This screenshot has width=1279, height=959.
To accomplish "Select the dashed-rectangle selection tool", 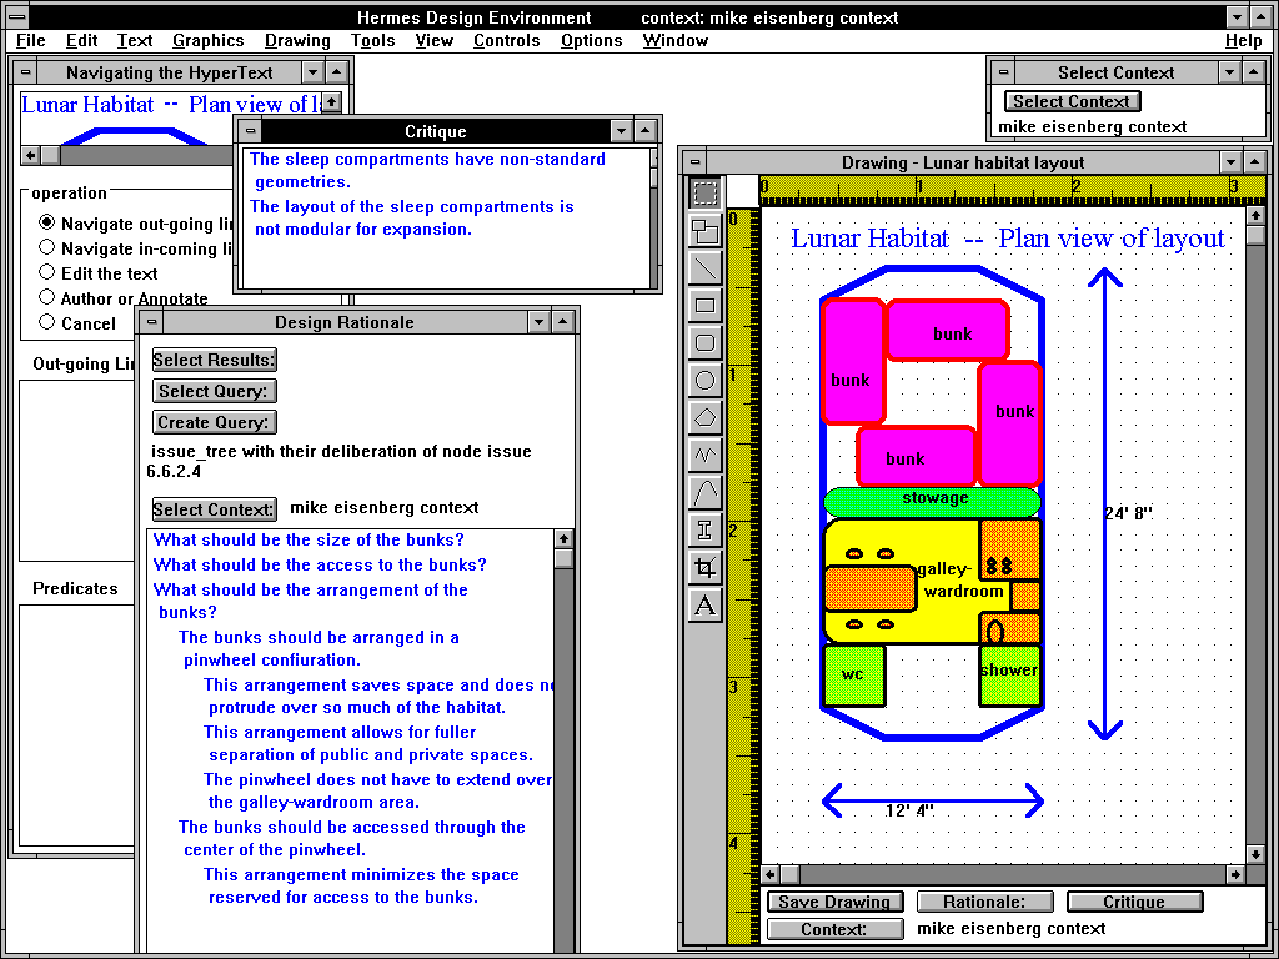I will coord(705,193).
